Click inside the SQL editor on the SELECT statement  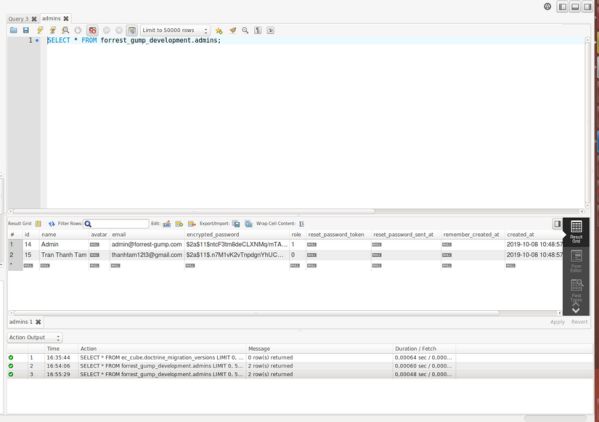point(134,40)
